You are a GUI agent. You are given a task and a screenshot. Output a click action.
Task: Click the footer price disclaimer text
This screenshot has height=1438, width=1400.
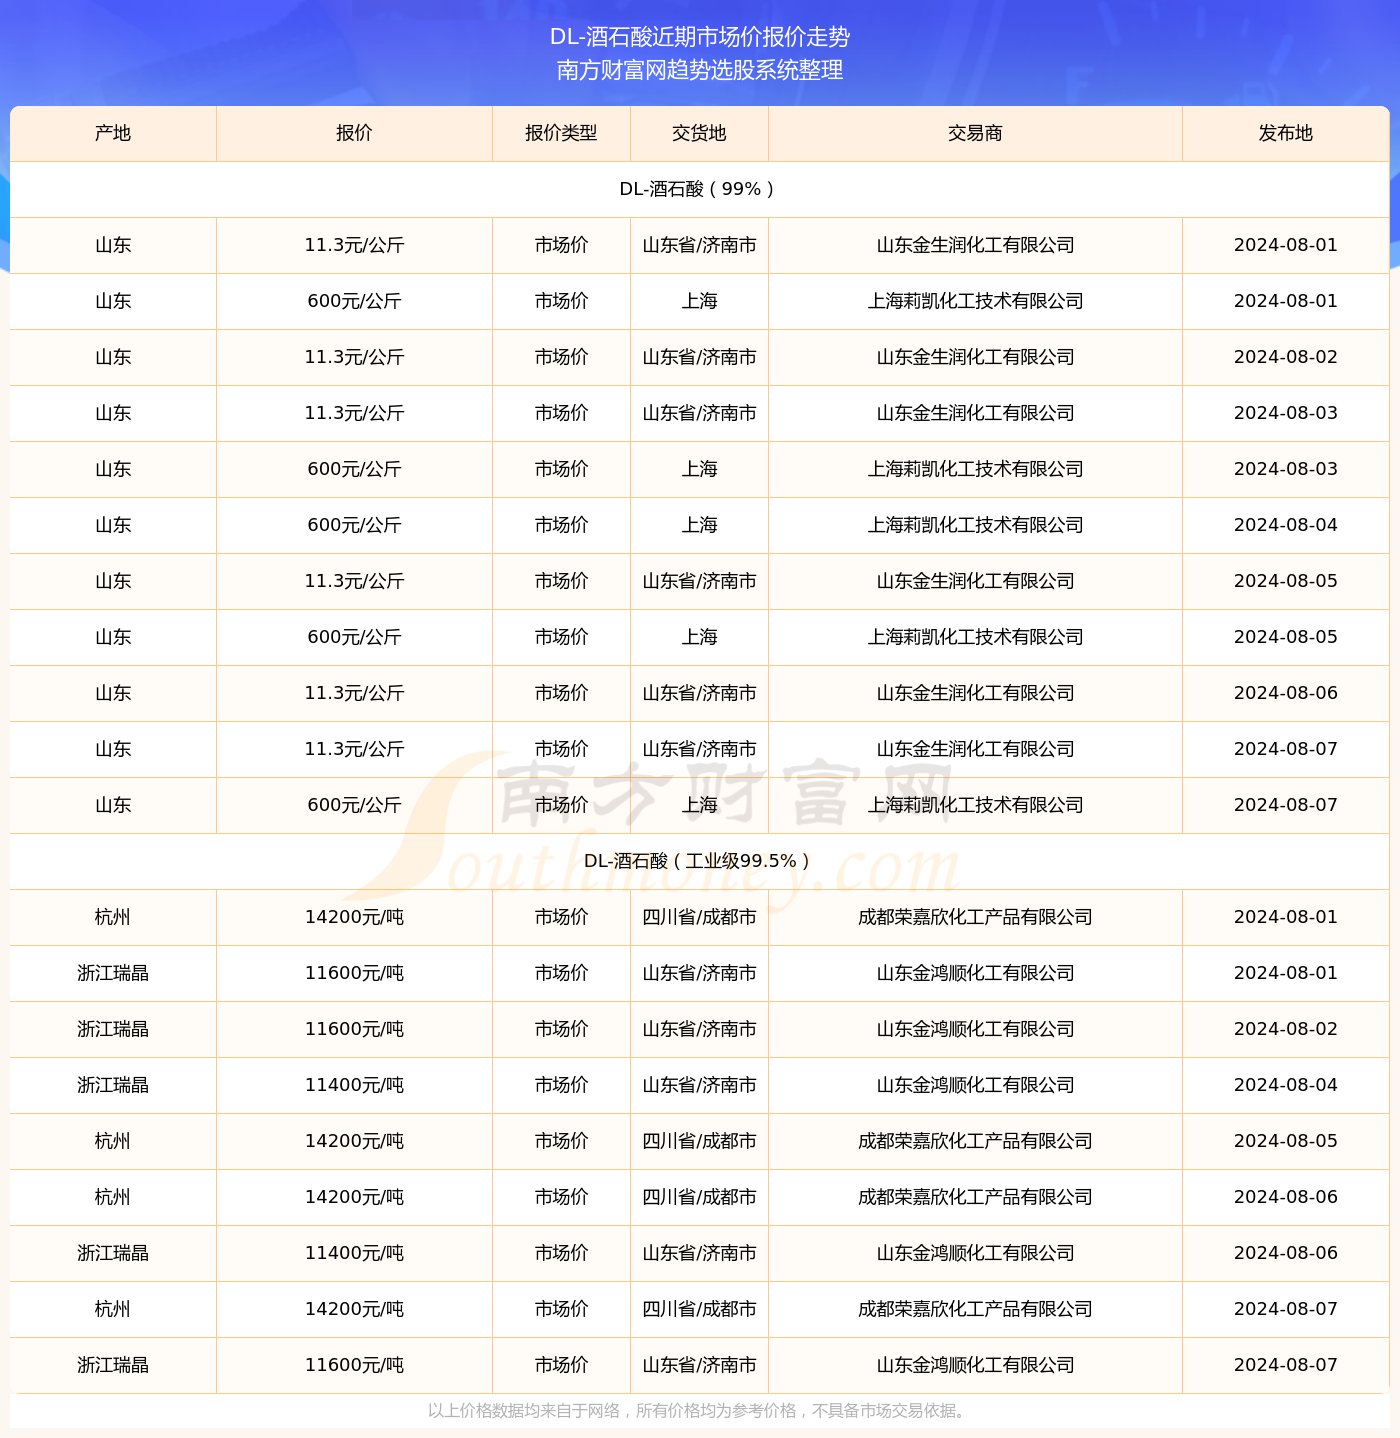(699, 1411)
